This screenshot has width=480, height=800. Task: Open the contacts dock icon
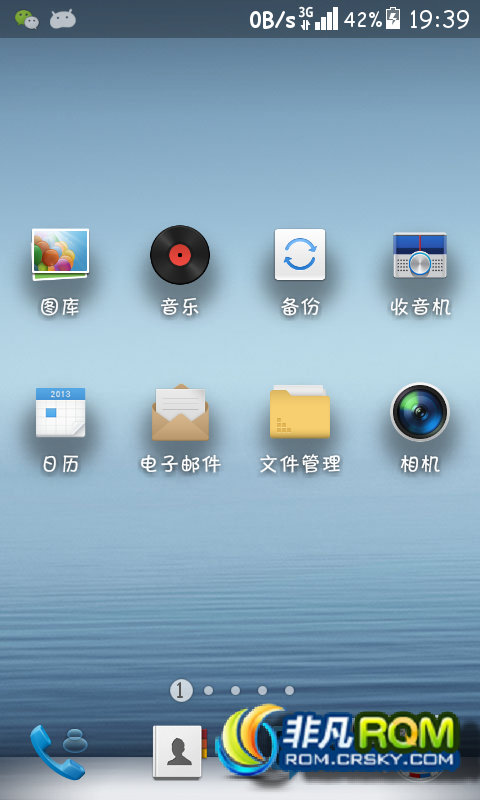(179, 752)
